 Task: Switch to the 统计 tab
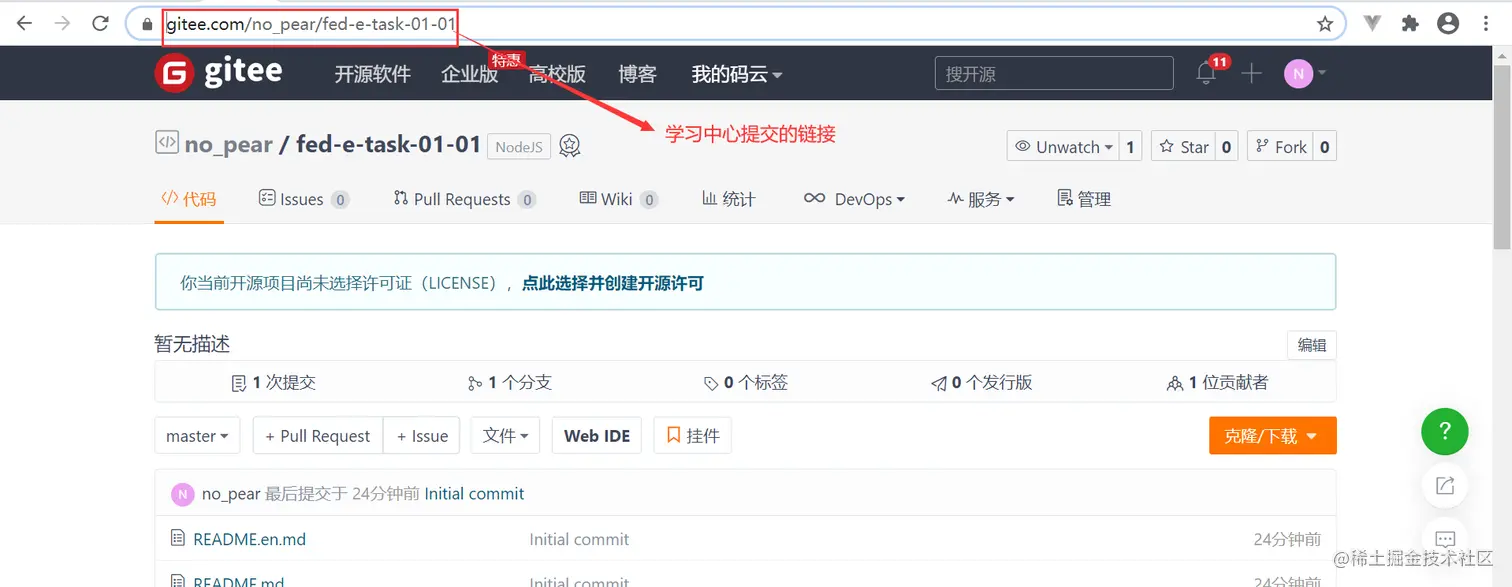pyautogui.click(x=728, y=199)
